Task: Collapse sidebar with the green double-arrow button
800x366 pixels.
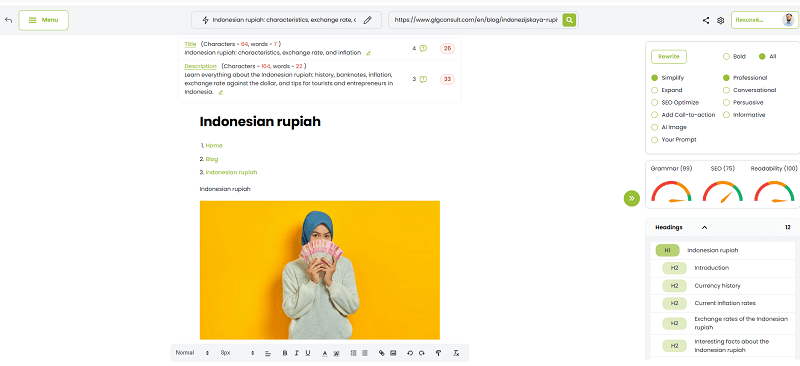Action: (632, 198)
